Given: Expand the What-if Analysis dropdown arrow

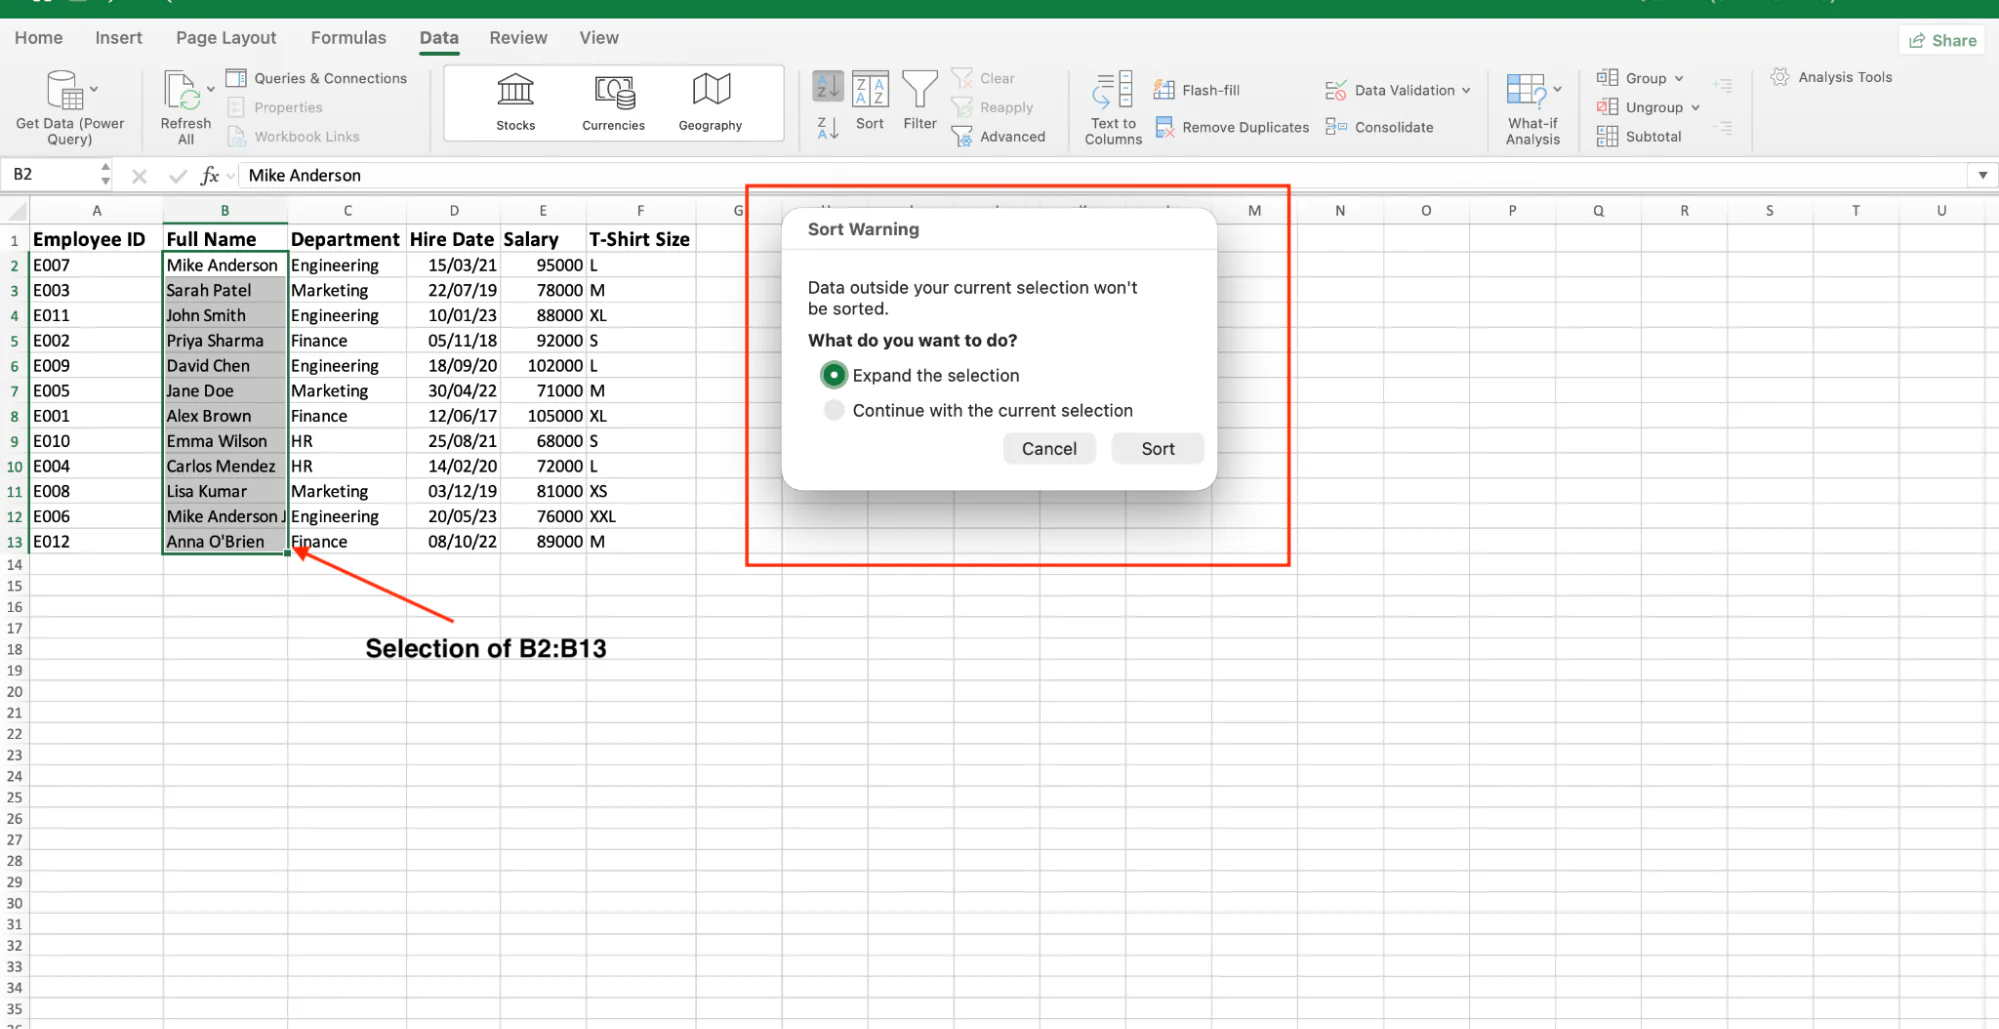Looking at the screenshot, I should click(1557, 89).
